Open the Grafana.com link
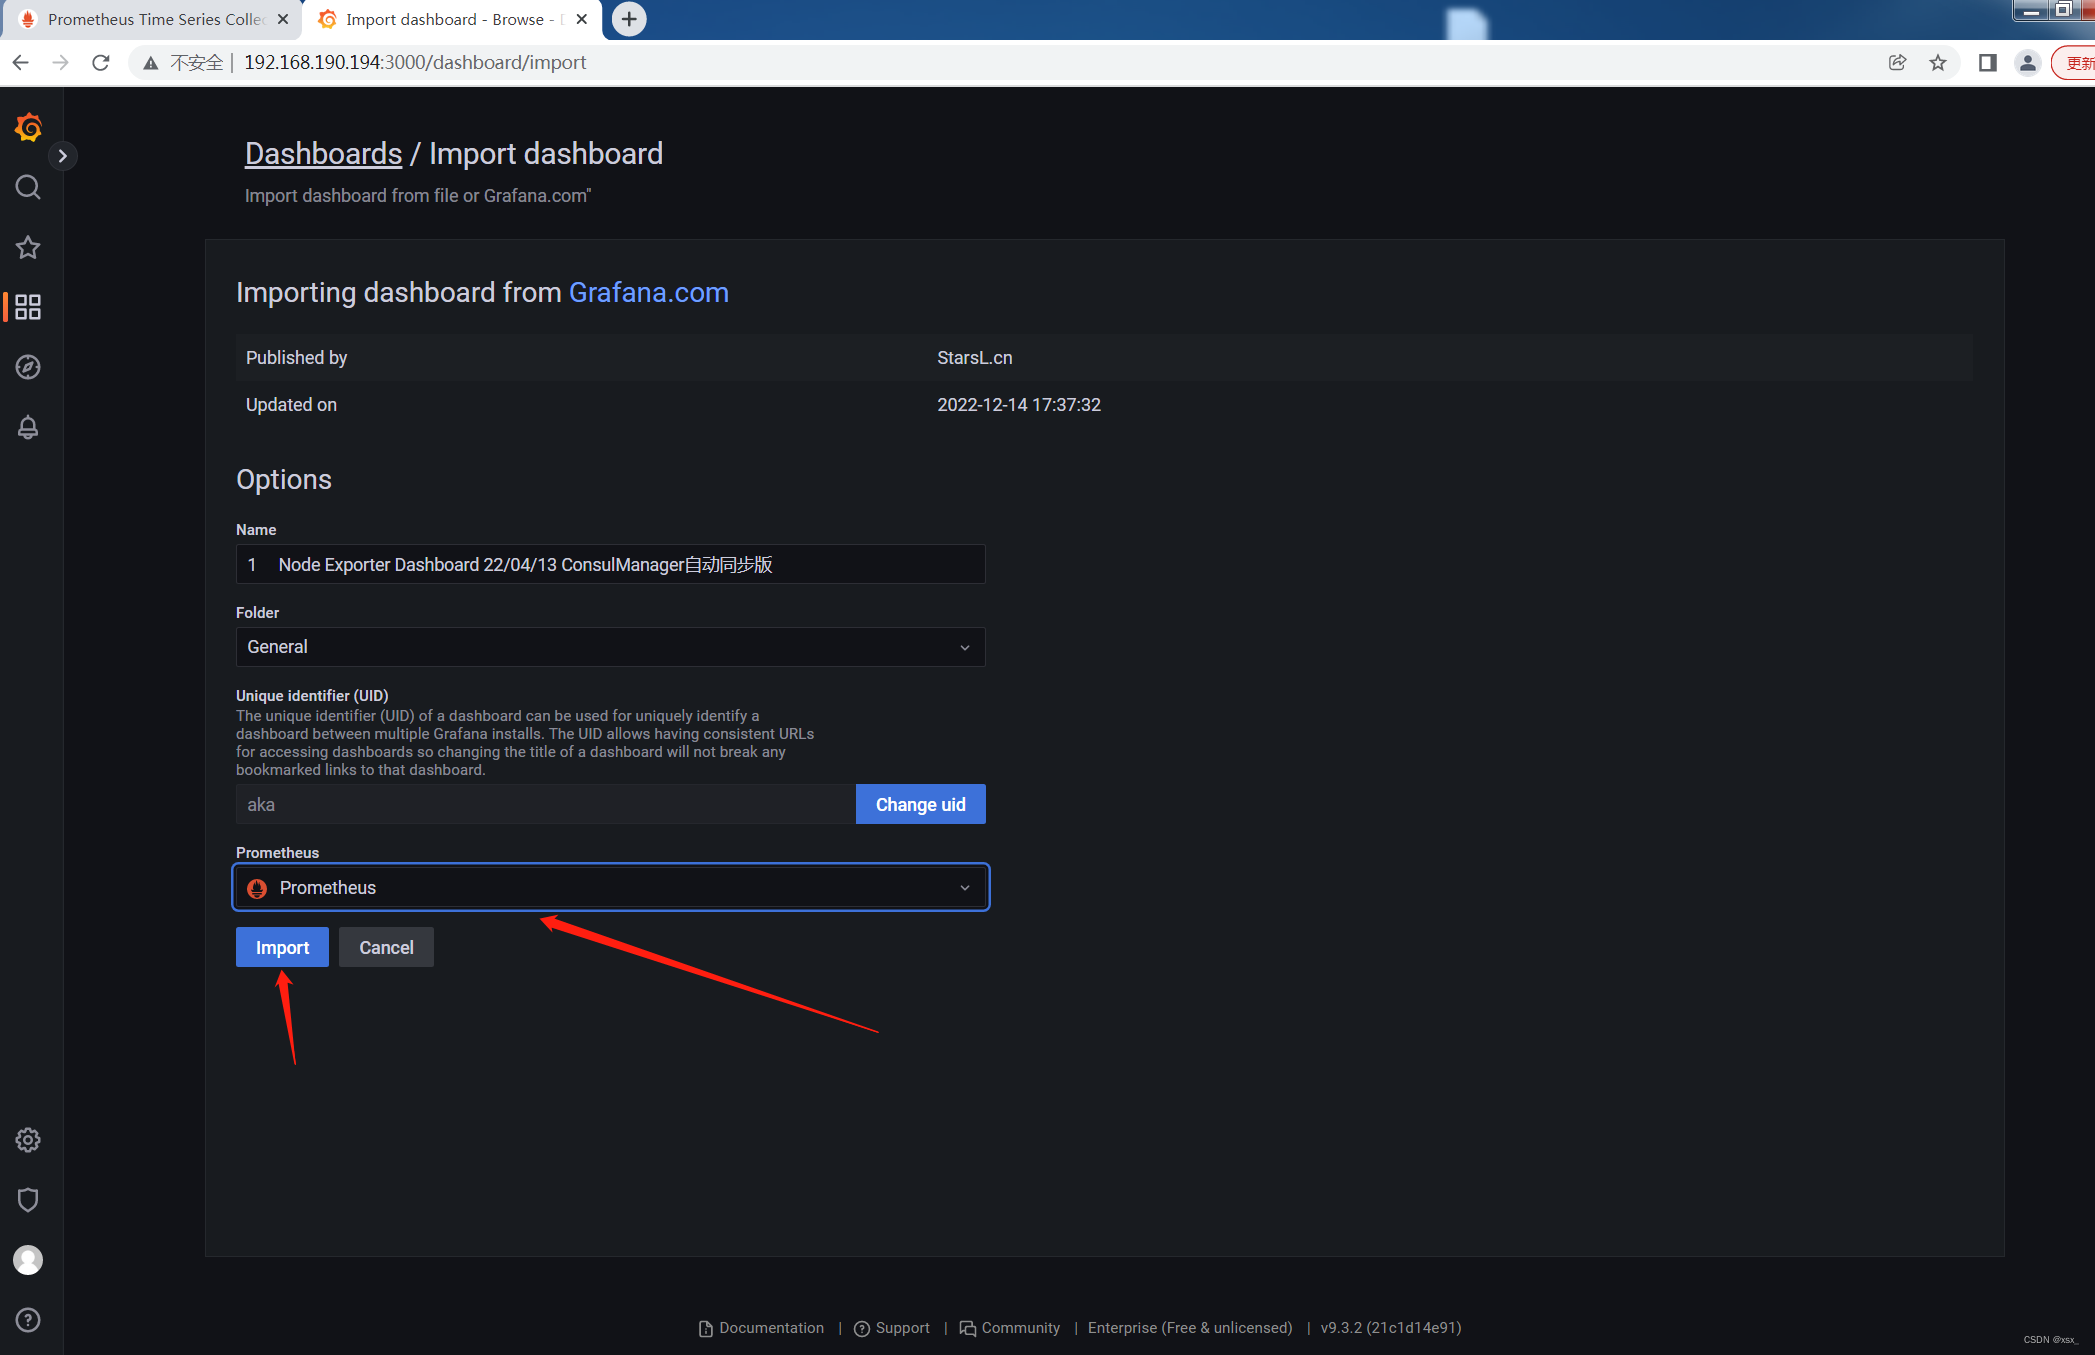Viewport: 2095px width, 1355px height. click(648, 292)
